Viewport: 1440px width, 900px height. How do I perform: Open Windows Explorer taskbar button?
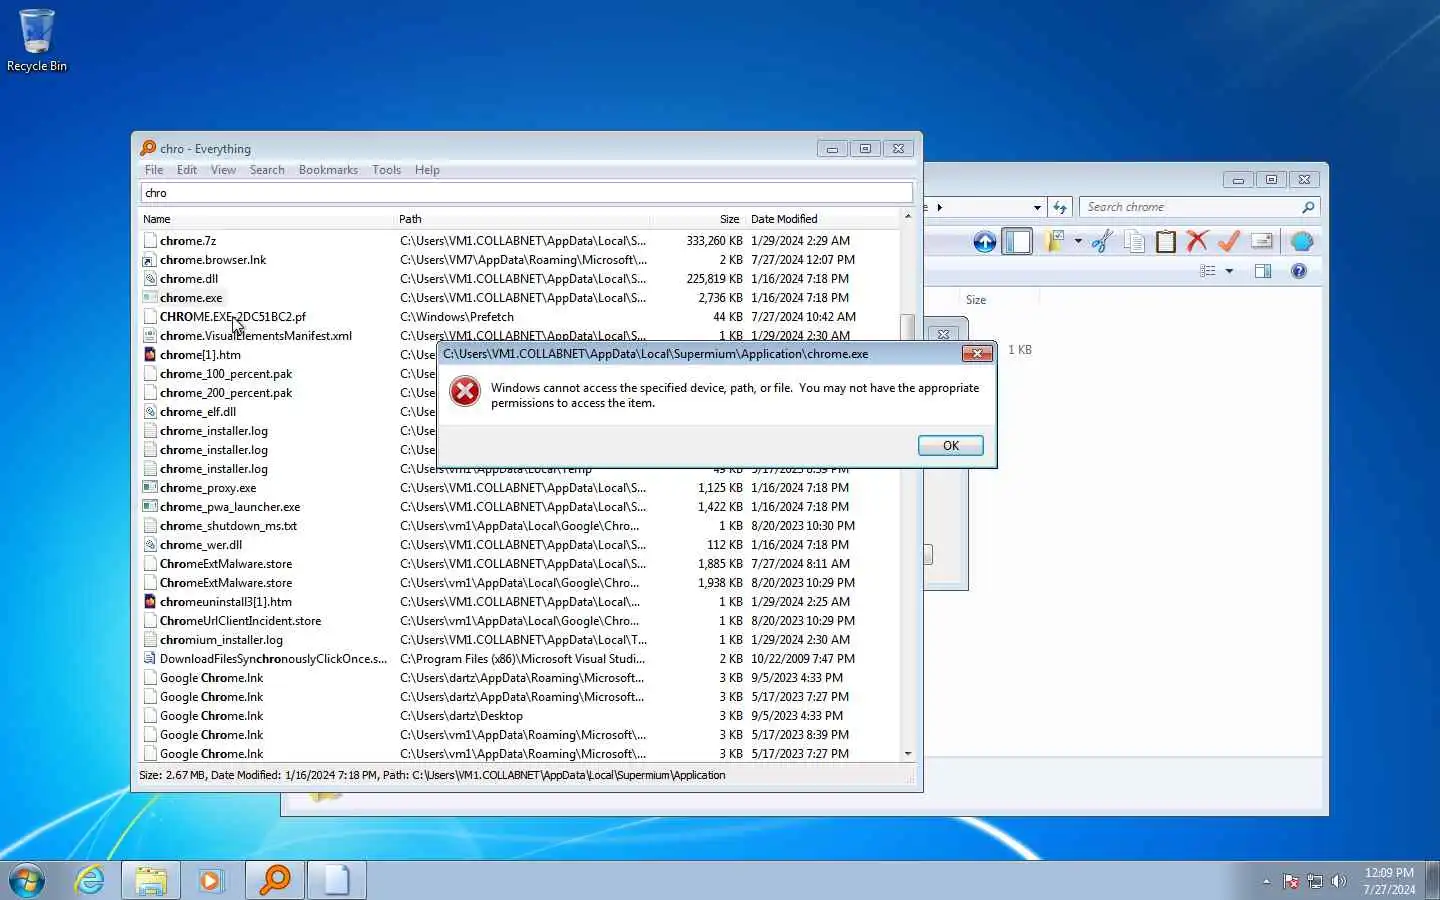click(151, 880)
